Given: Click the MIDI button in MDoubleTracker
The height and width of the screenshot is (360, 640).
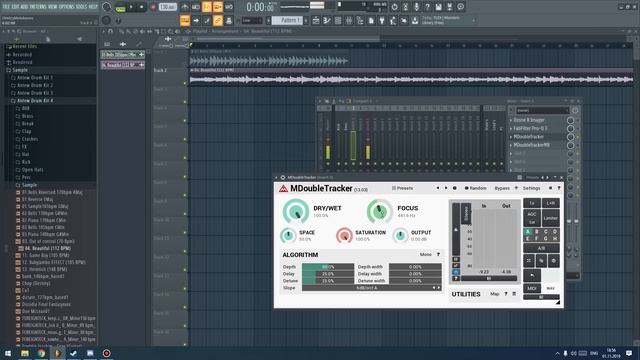Looking at the screenshot, I should tap(532, 288).
